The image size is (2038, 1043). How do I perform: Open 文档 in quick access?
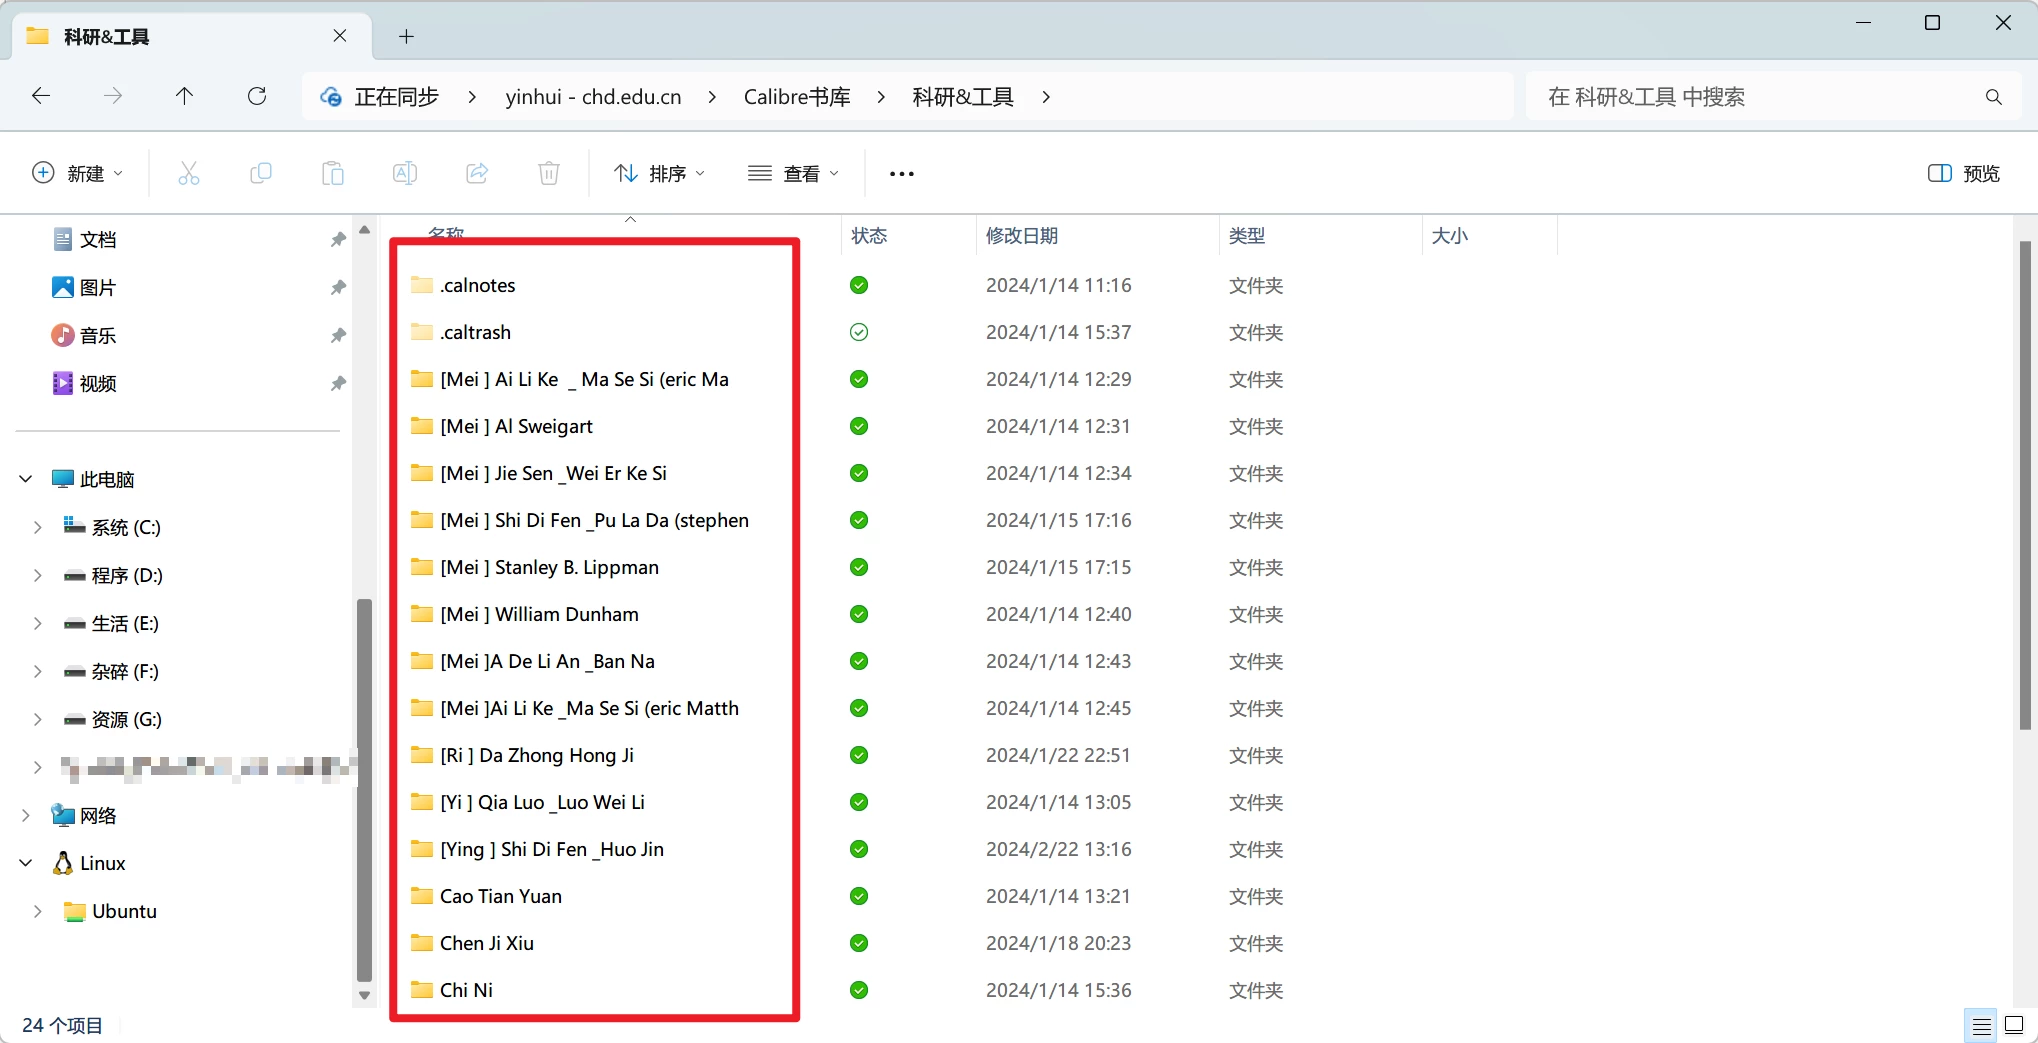point(98,240)
